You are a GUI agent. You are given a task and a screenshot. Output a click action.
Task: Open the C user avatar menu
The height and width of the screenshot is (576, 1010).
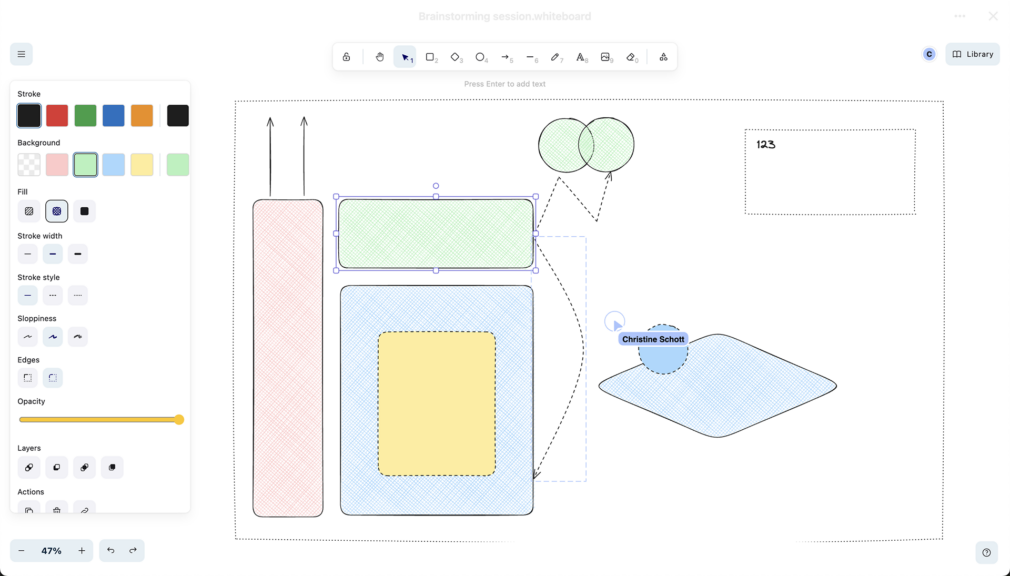pyautogui.click(x=929, y=53)
